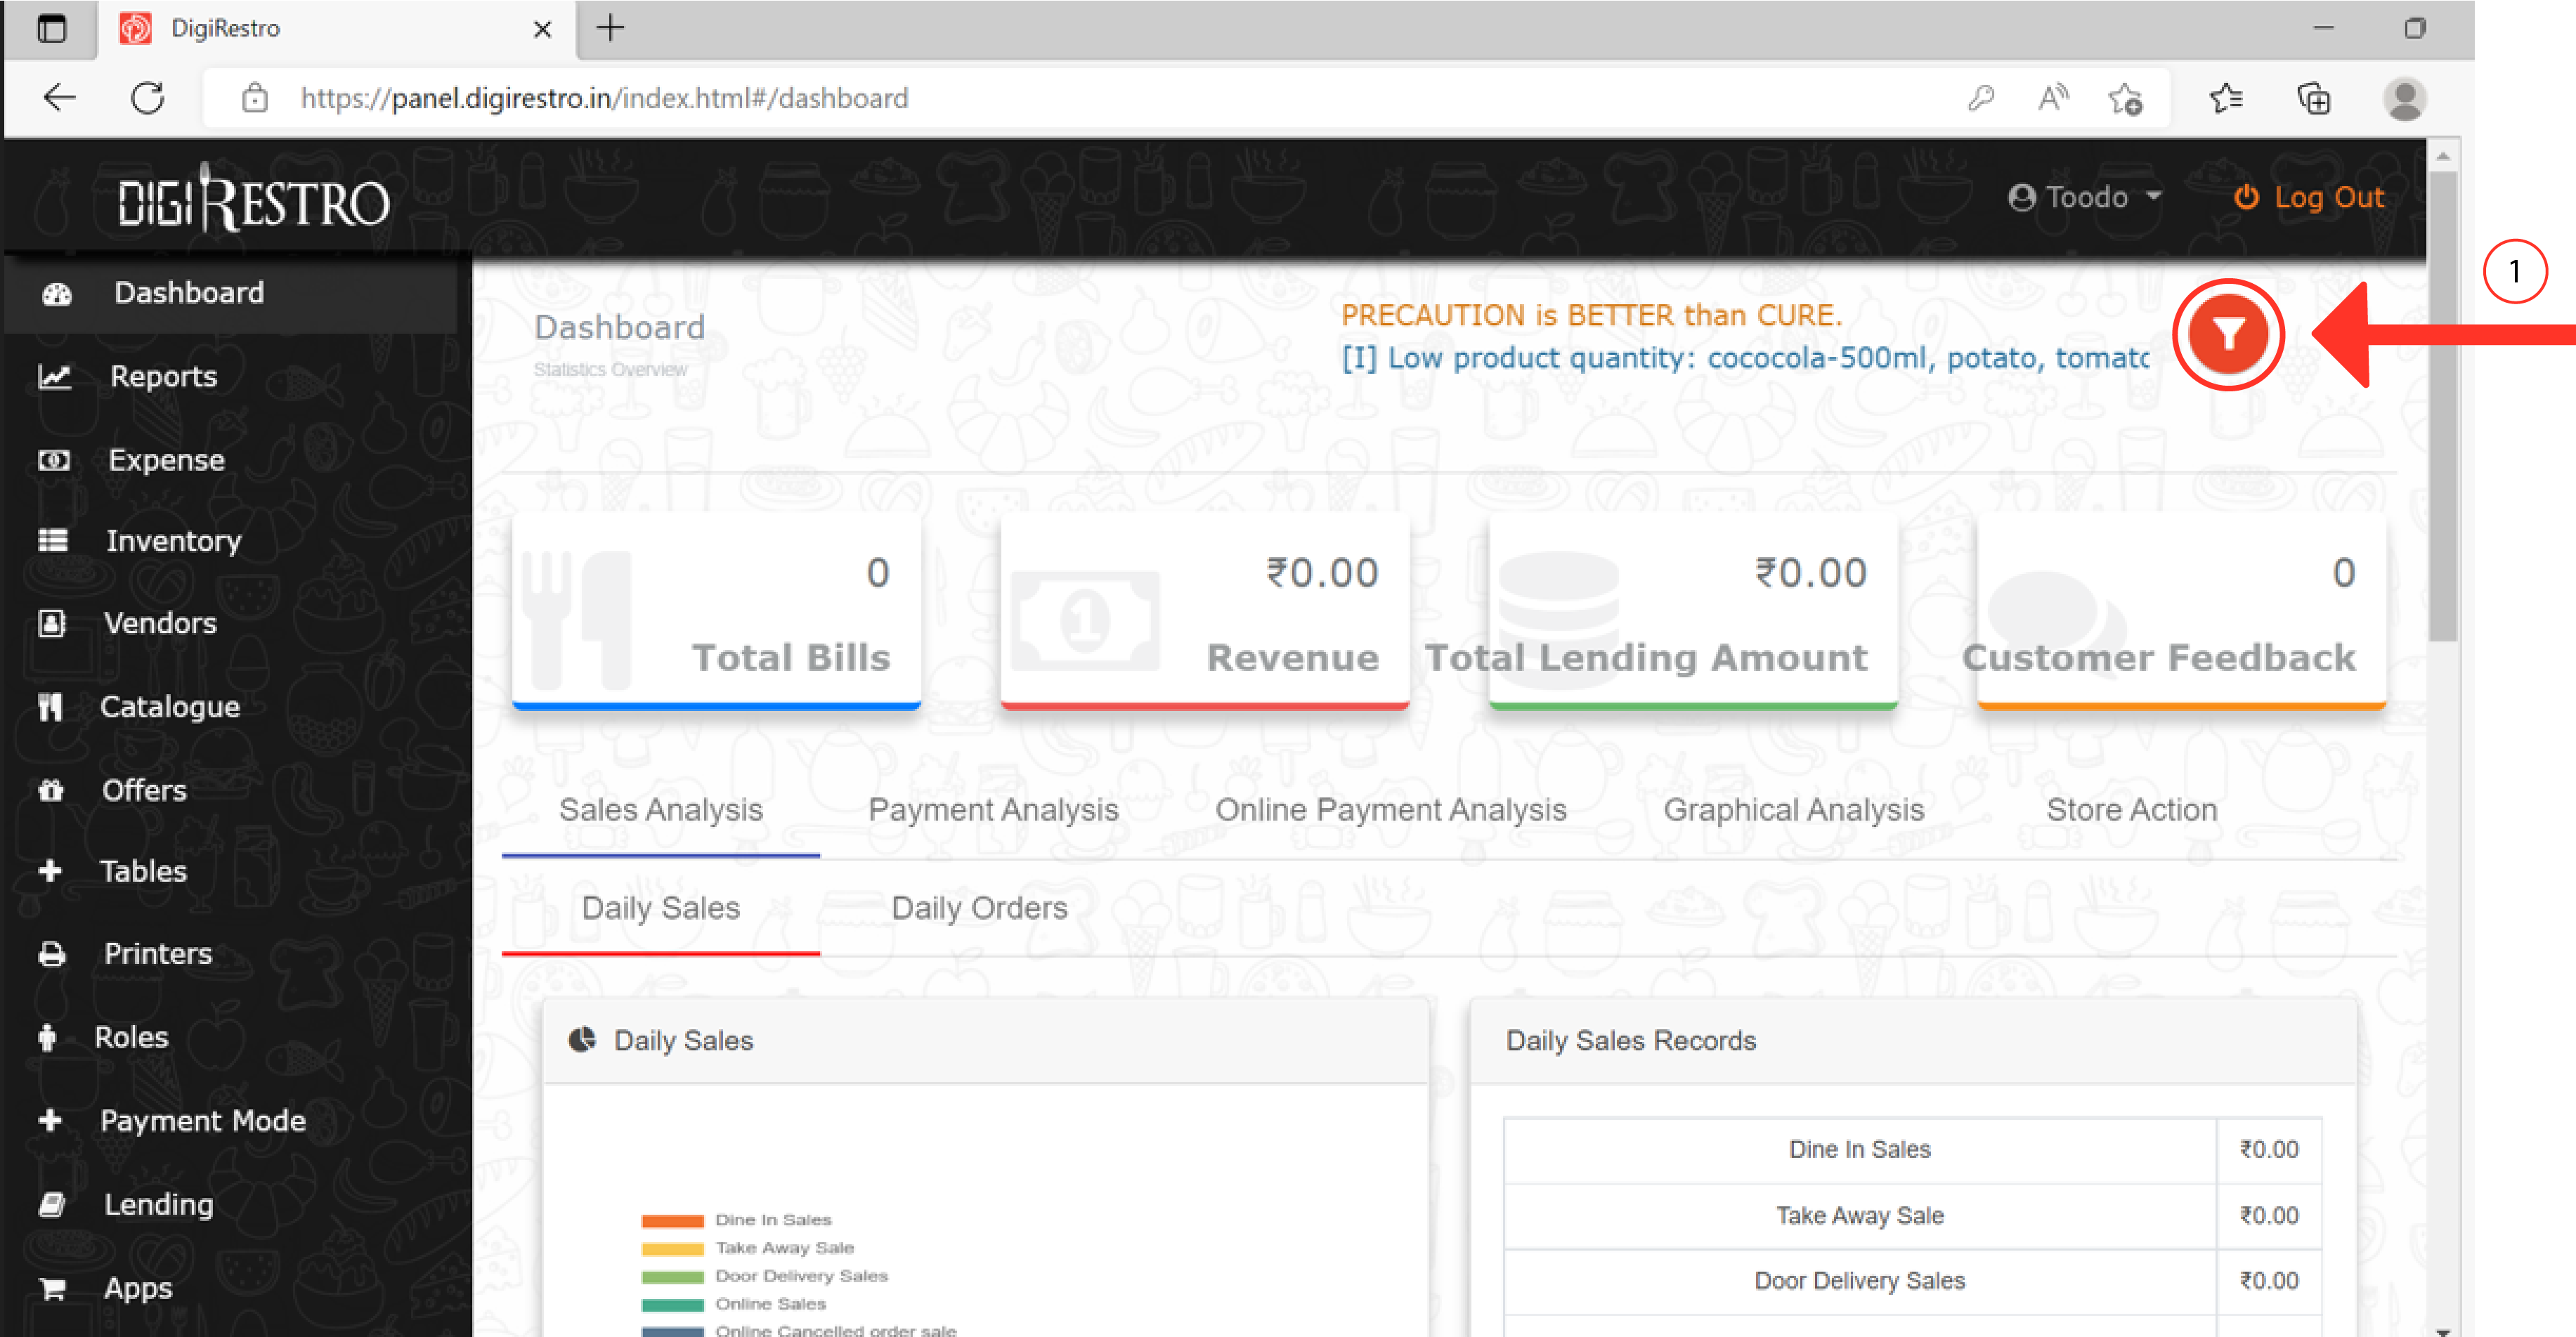Click the Printers icon in sidebar
This screenshot has width=2576, height=1337.
(52, 954)
